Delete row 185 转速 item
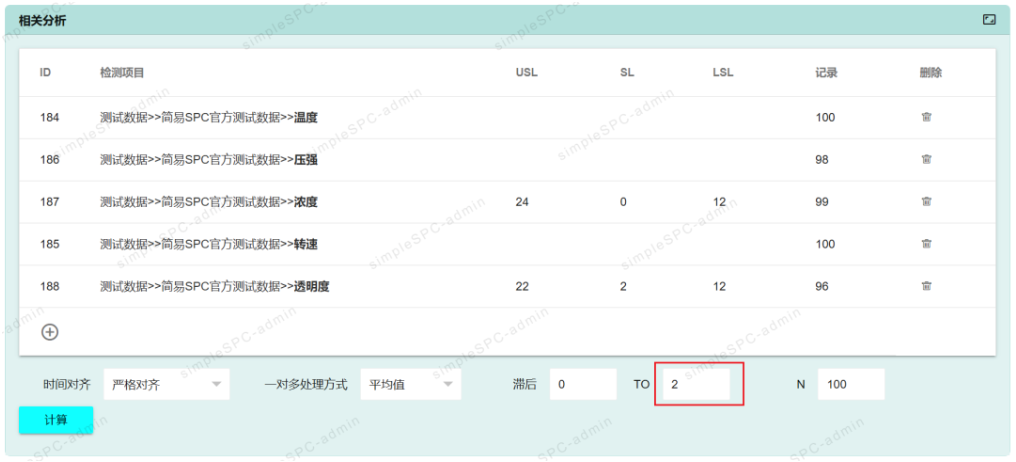This screenshot has height=462, width=1016. (926, 244)
